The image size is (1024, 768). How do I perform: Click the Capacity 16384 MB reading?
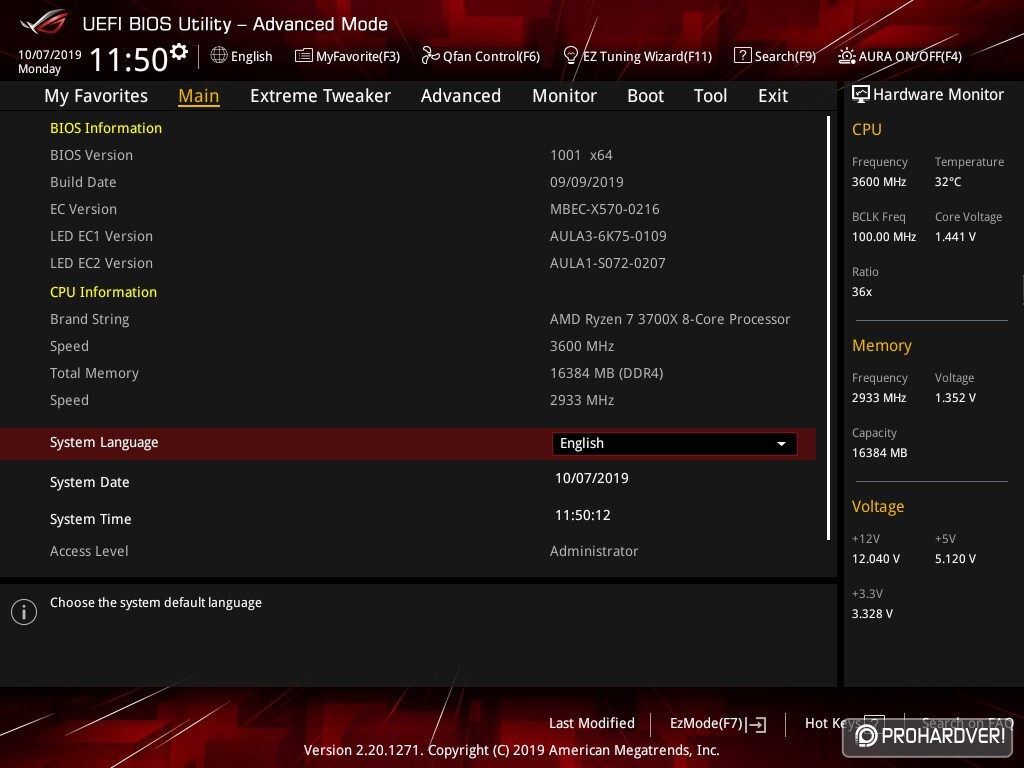tap(879, 453)
